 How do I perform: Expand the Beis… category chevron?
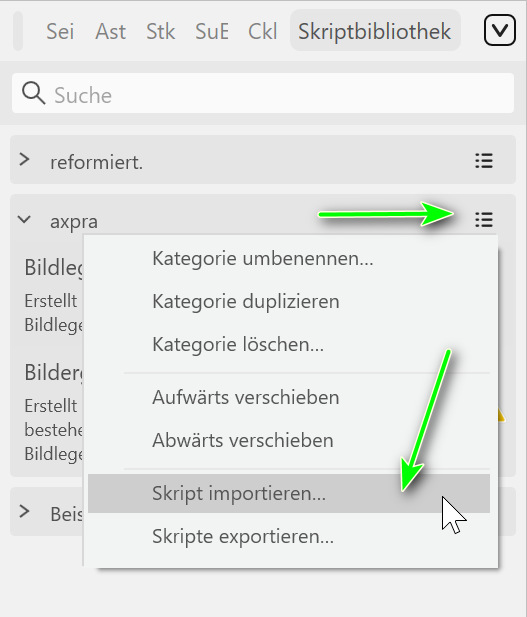(24, 512)
